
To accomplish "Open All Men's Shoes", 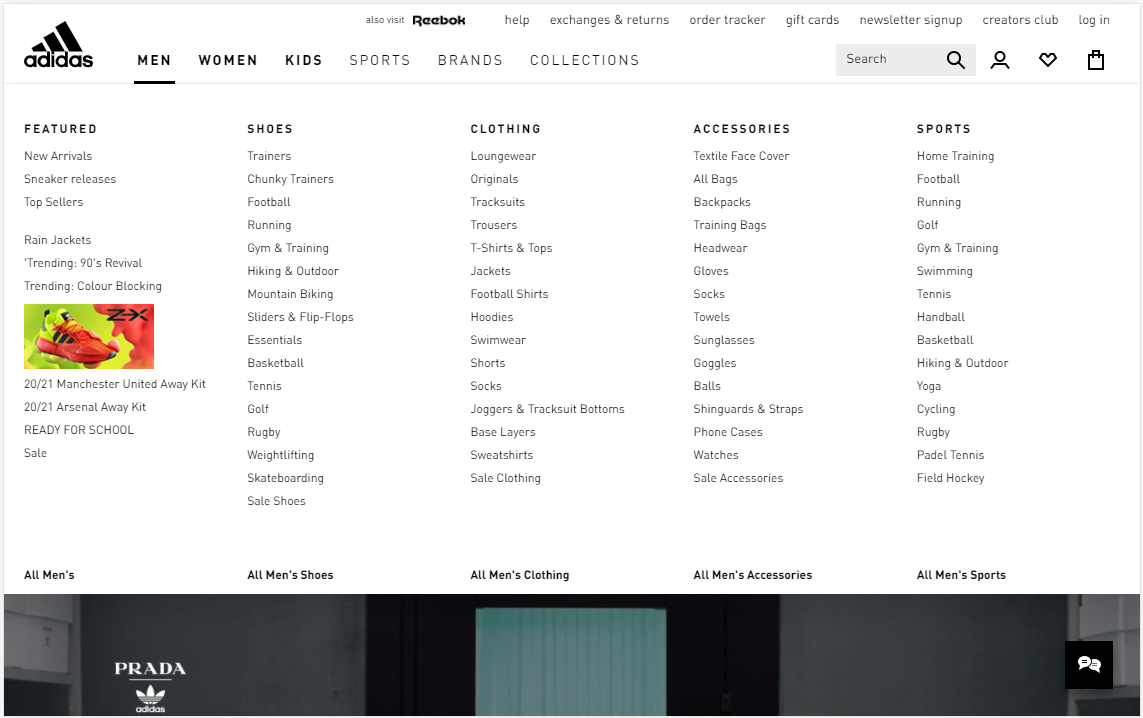I will point(290,575).
